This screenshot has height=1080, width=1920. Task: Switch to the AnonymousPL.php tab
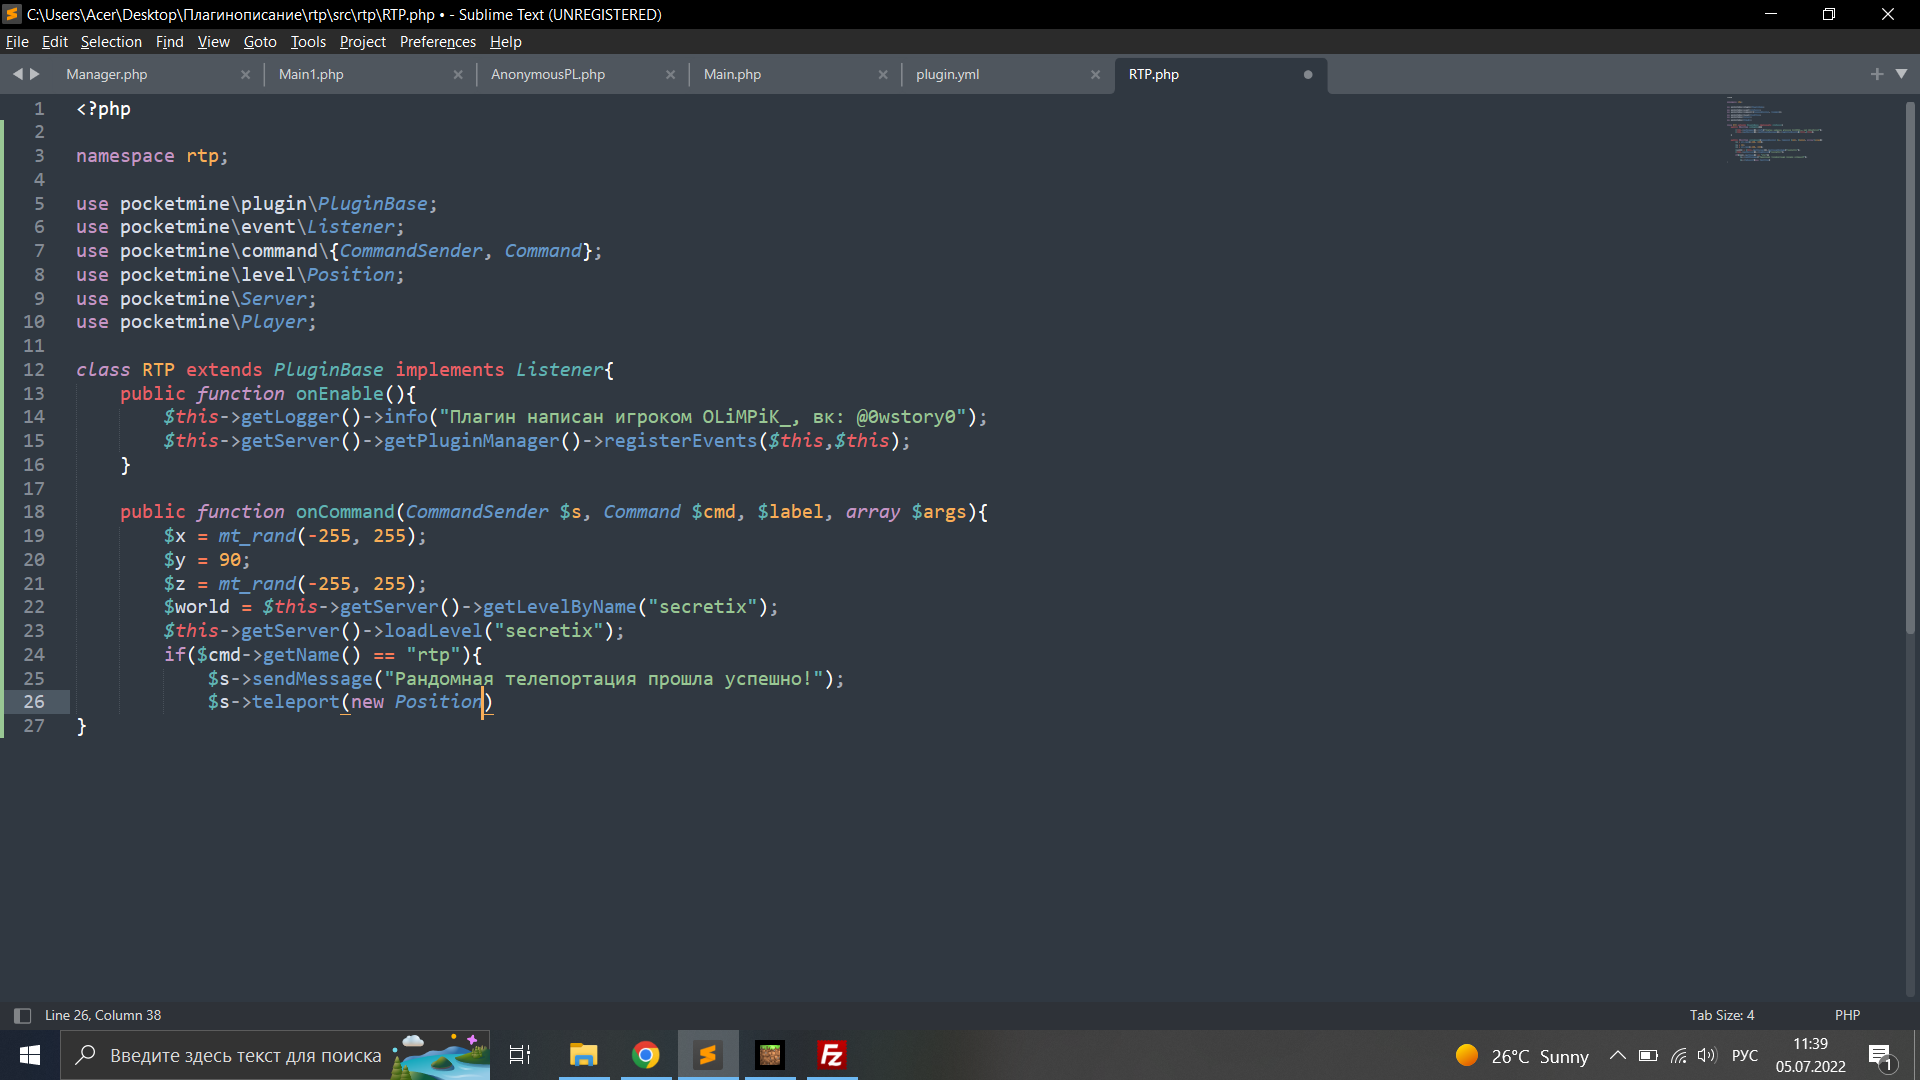(x=548, y=74)
